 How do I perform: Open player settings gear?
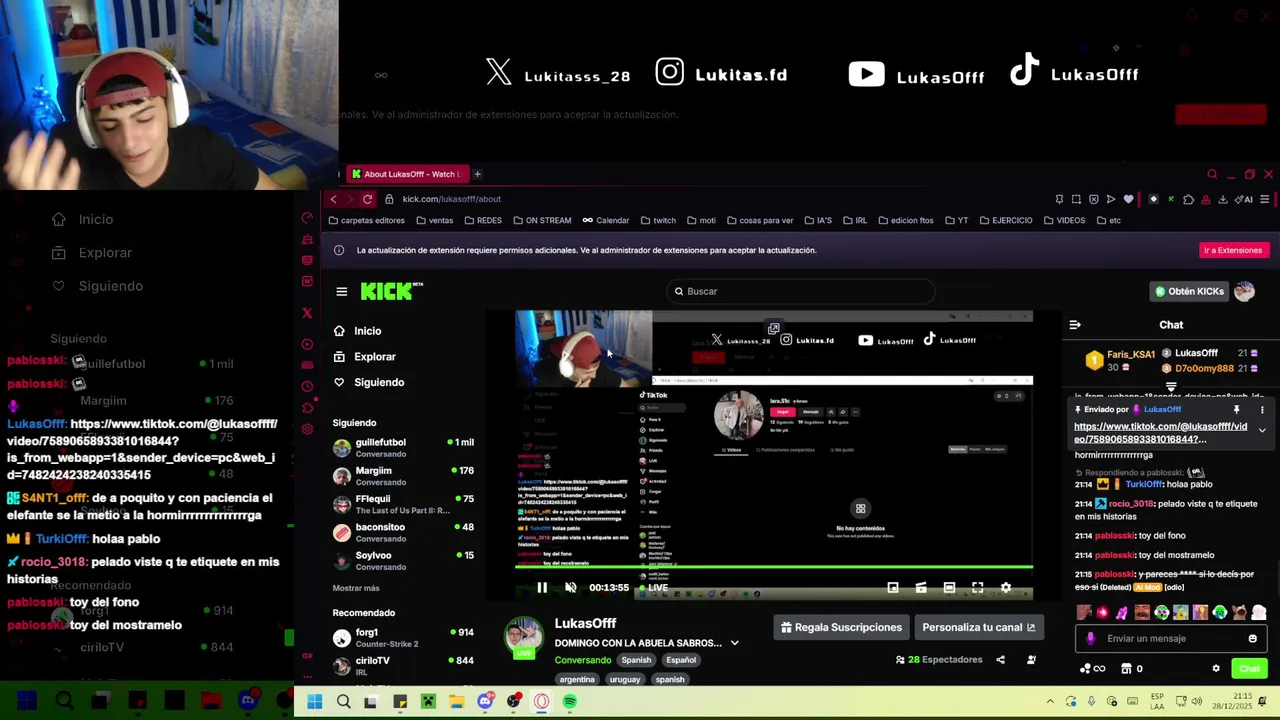(x=1006, y=588)
